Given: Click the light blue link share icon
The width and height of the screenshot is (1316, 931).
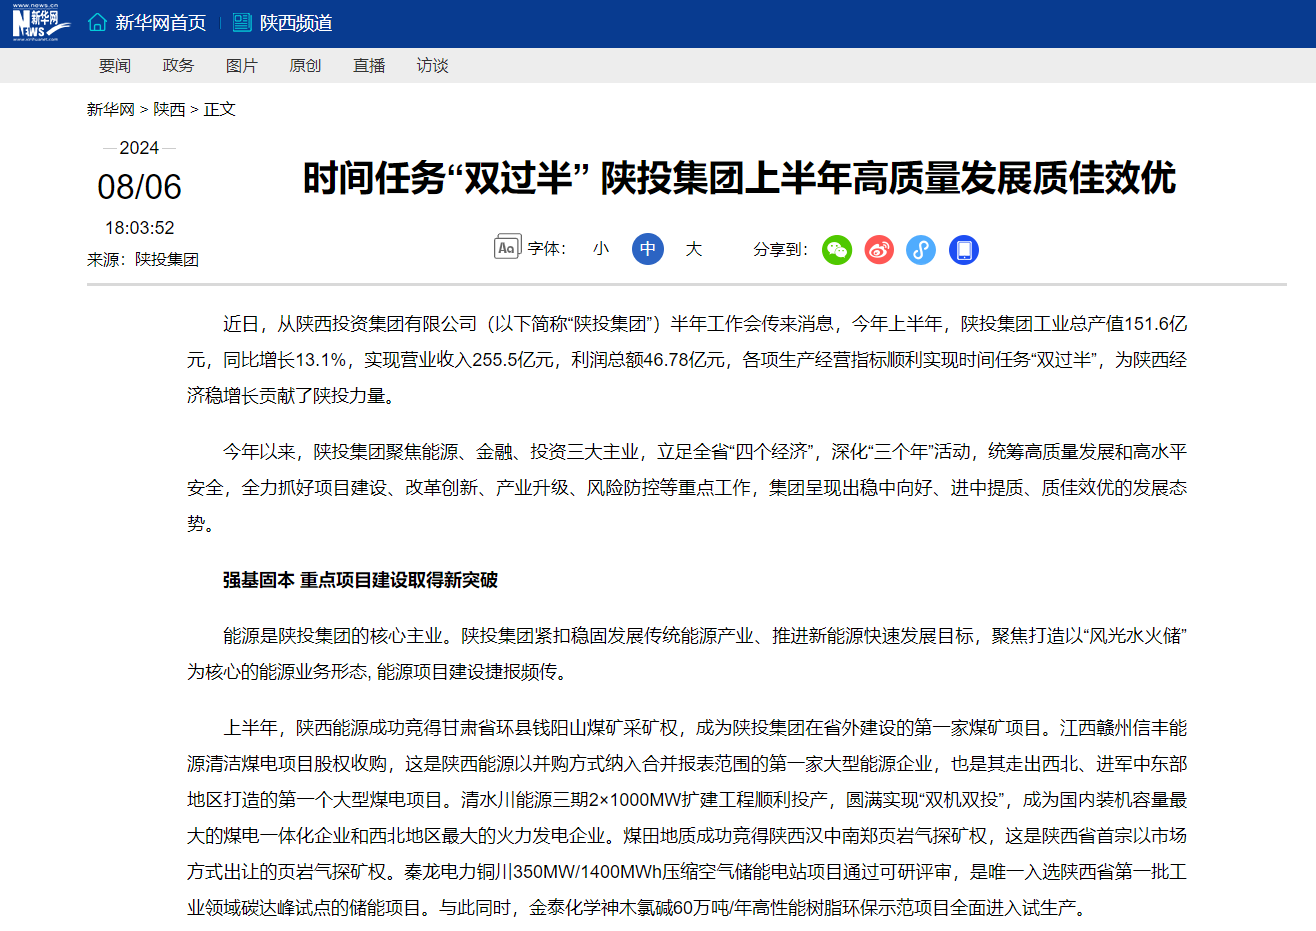Looking at the screenshot, I should pos(921,250).
